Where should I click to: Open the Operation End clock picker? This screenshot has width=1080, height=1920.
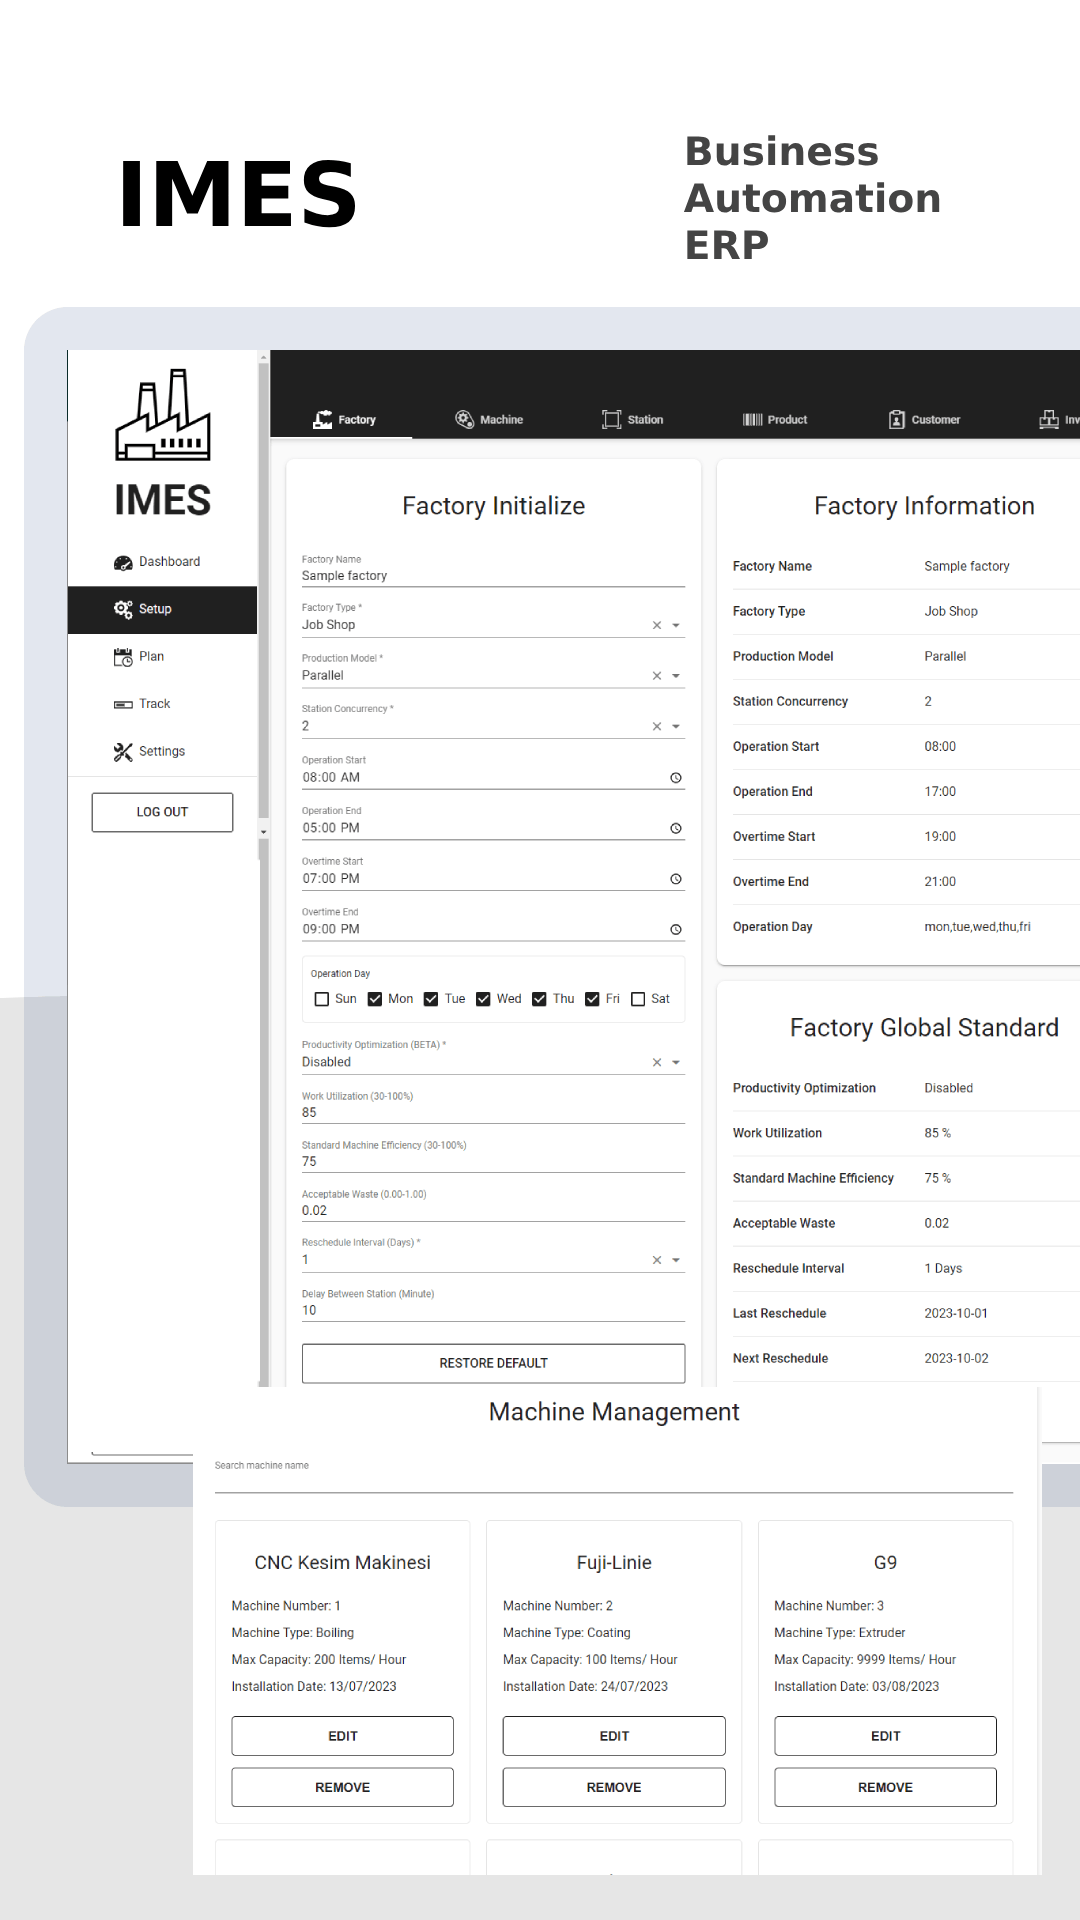[676, 829]
